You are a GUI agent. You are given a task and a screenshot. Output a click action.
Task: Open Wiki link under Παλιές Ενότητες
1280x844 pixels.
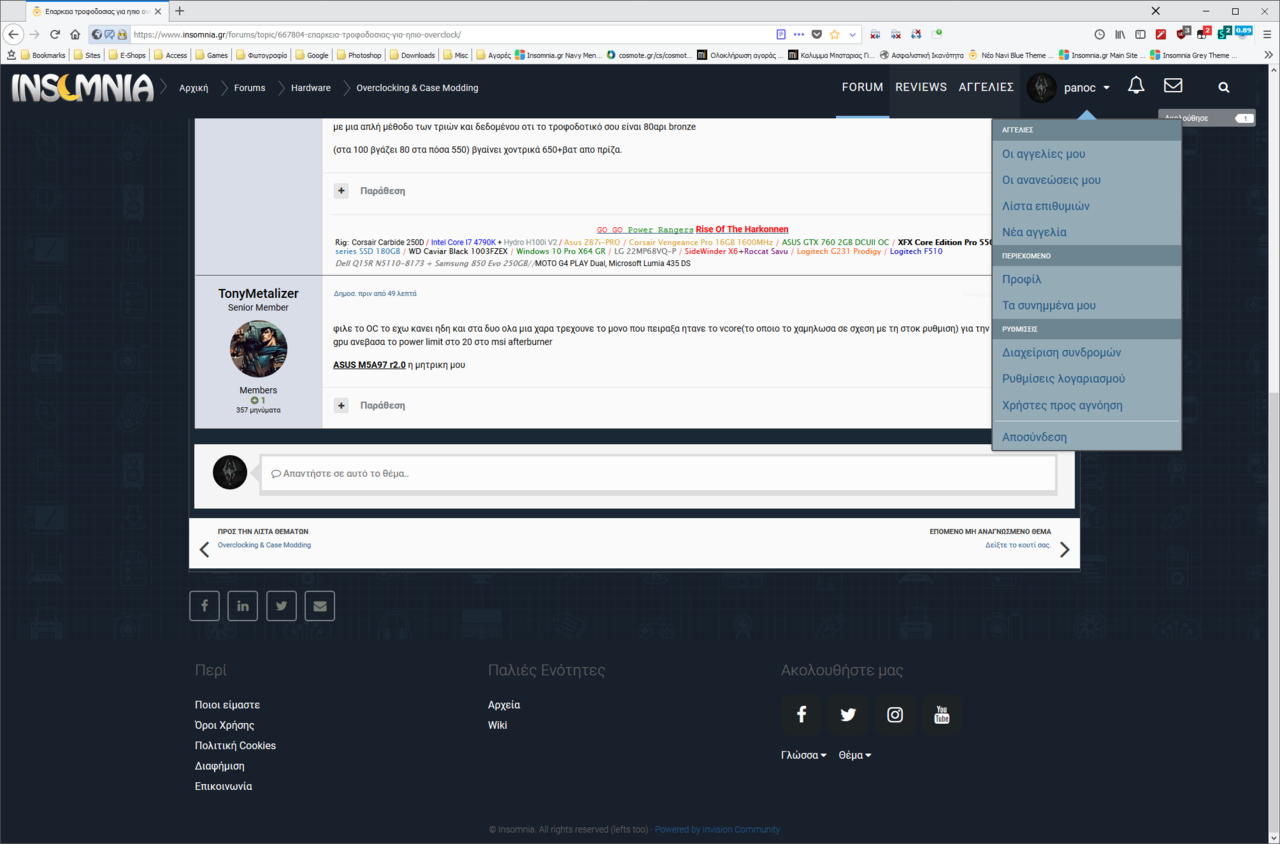pyautogui.click(x=497, y=725)
